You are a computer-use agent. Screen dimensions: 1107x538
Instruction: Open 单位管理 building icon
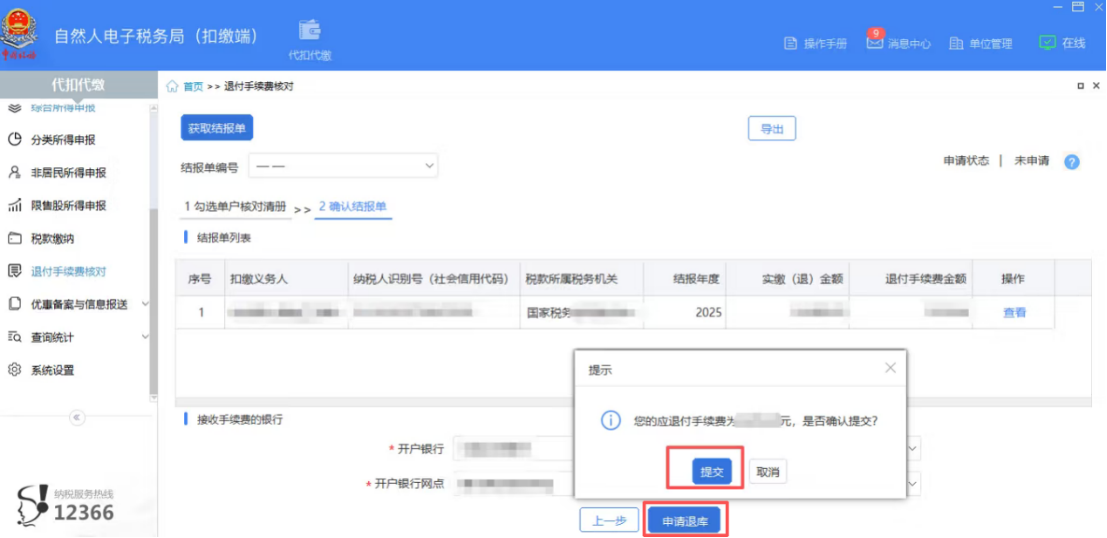point(956,43)
